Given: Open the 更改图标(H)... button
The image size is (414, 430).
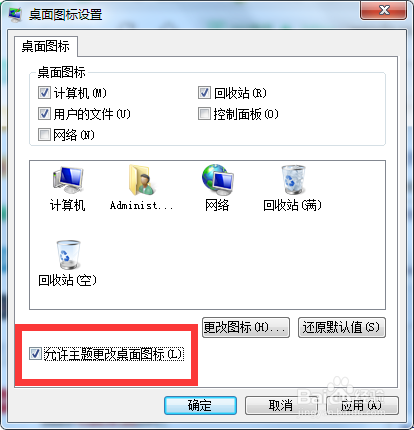Looking at the screenshot, I should coord(246,328).
